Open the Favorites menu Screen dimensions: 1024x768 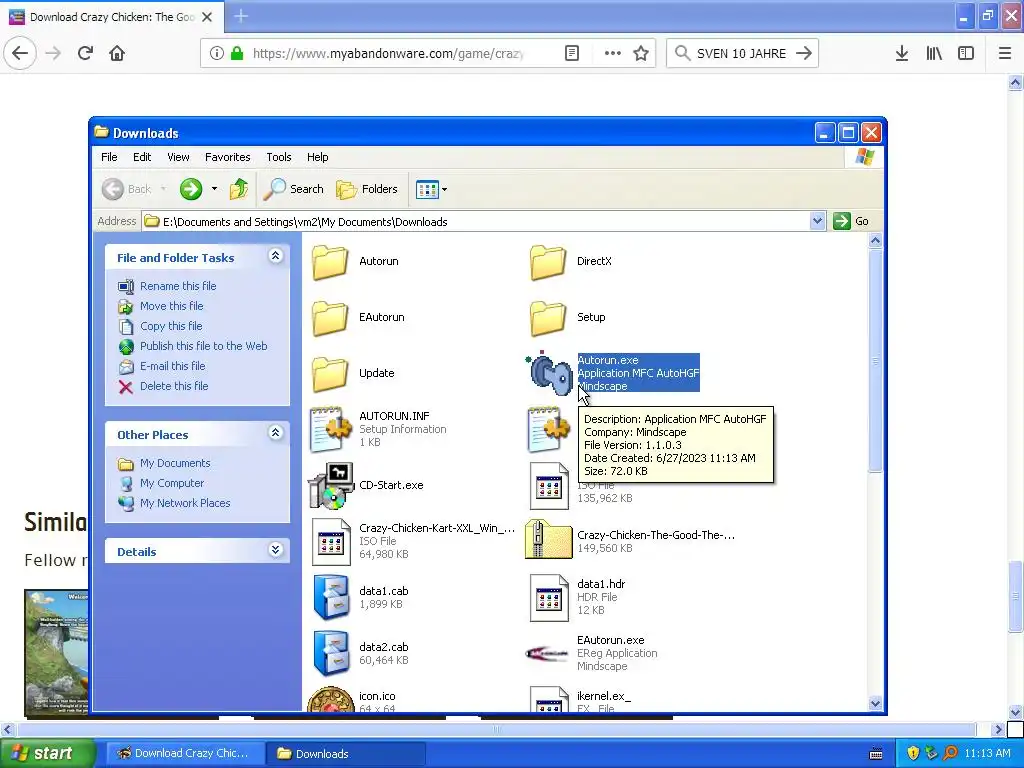(227, 157)
